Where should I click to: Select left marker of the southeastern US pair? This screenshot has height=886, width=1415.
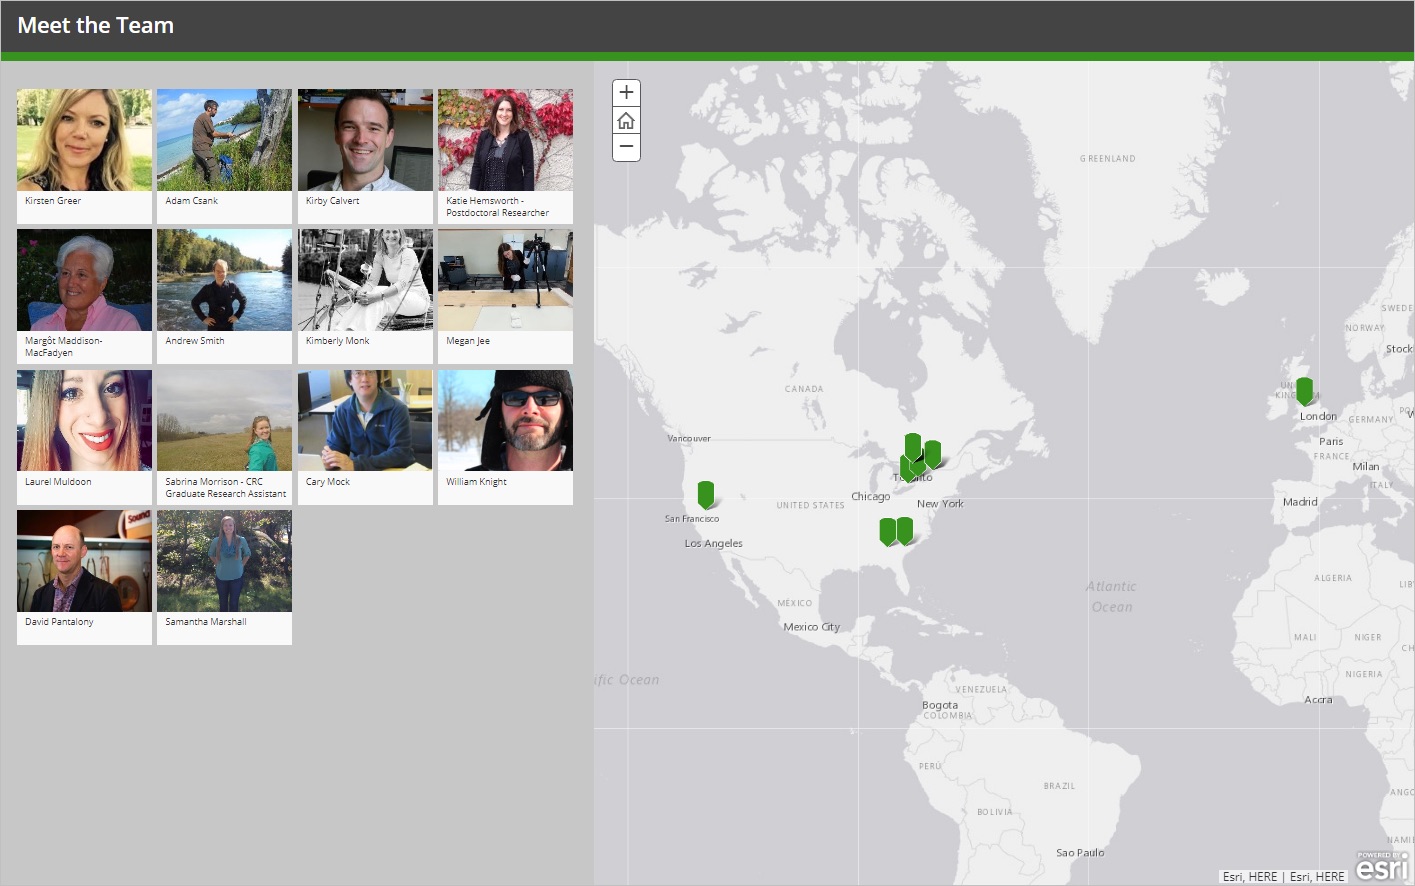(887, 531)
